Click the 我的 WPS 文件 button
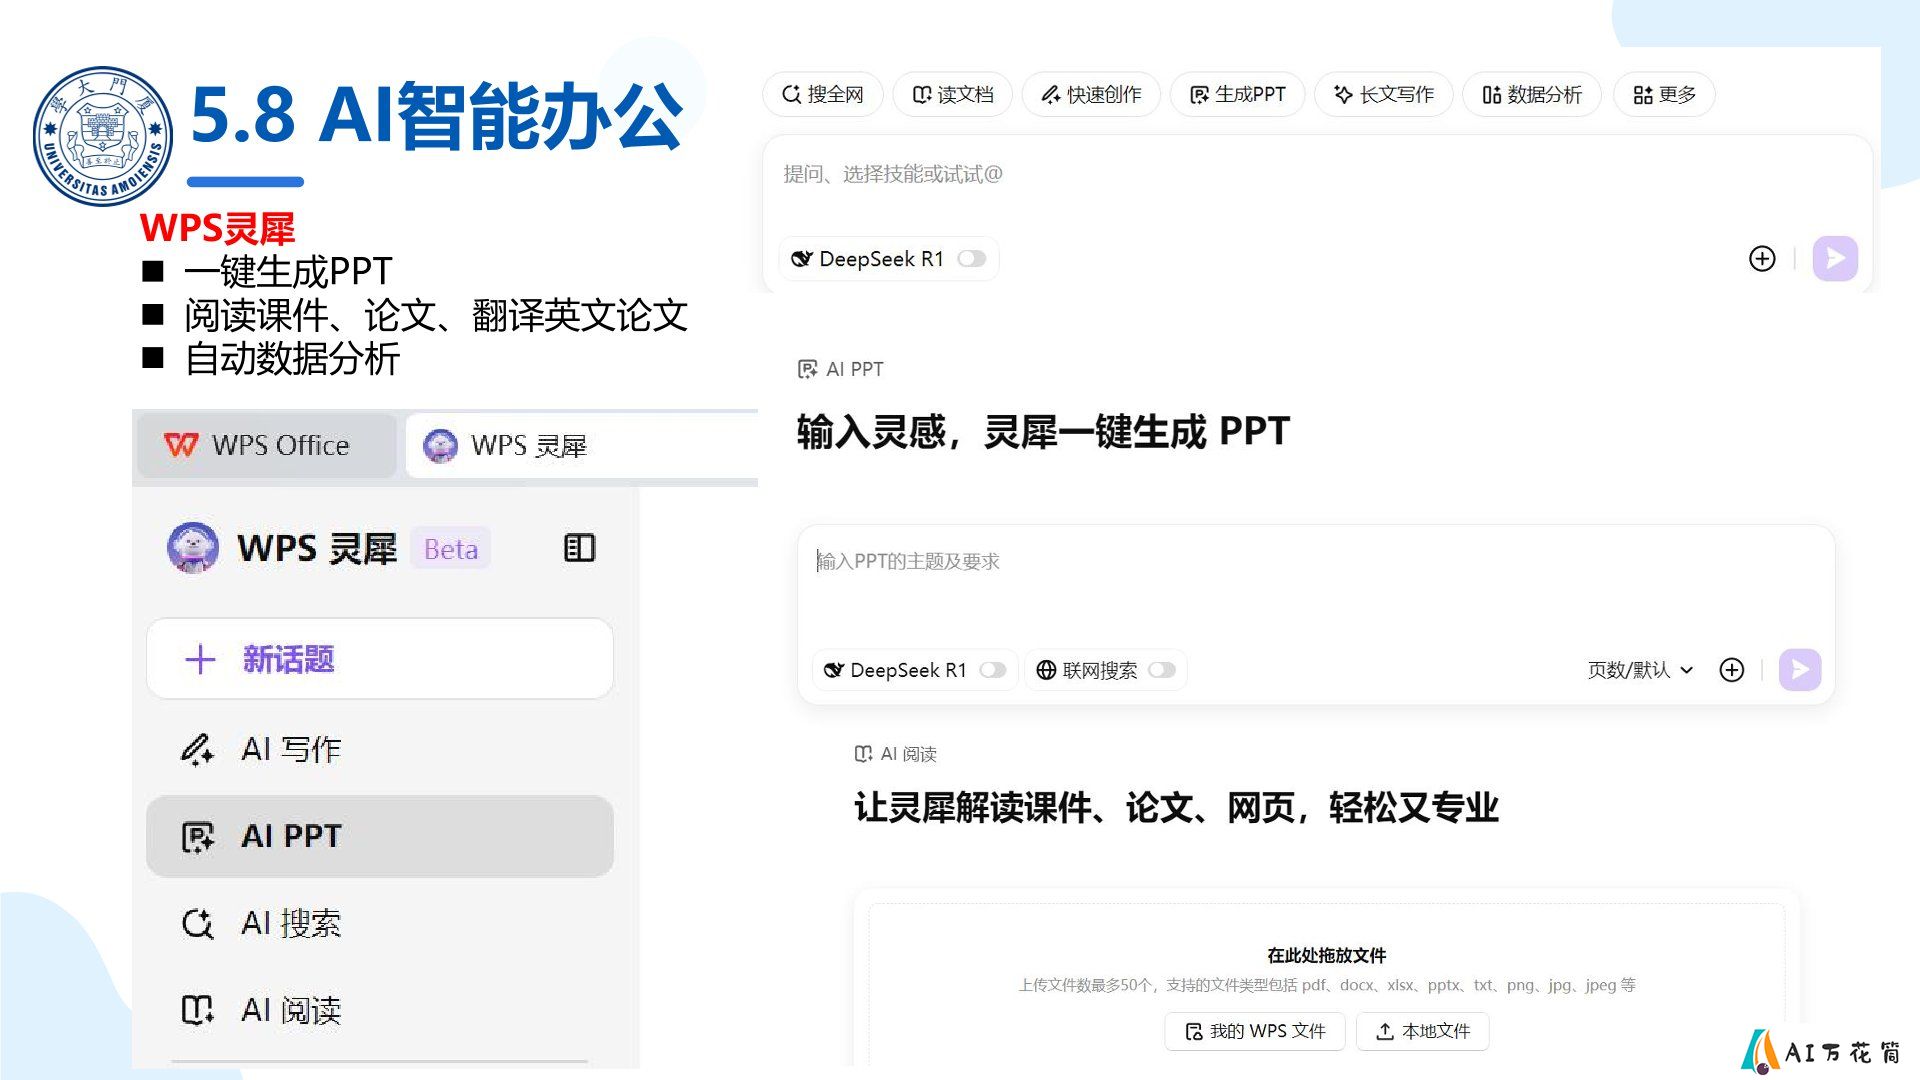The image size is (1920, 1080). (1255, 1031)
